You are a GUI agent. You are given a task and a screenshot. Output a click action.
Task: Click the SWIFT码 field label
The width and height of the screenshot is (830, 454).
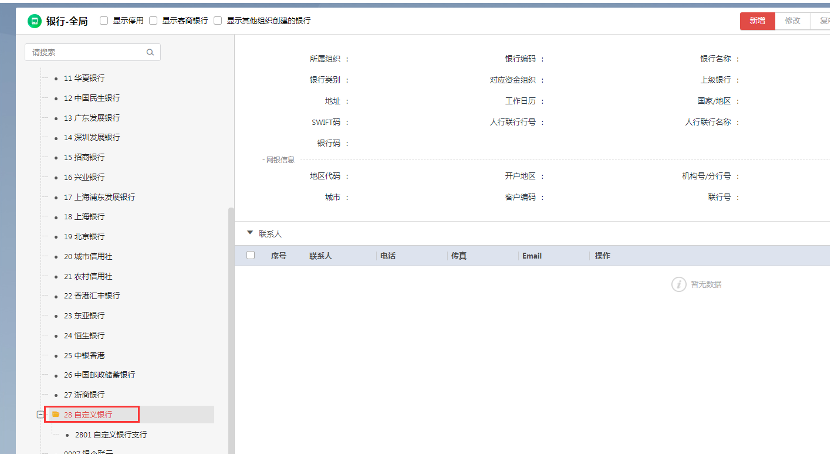pos(326,122)
